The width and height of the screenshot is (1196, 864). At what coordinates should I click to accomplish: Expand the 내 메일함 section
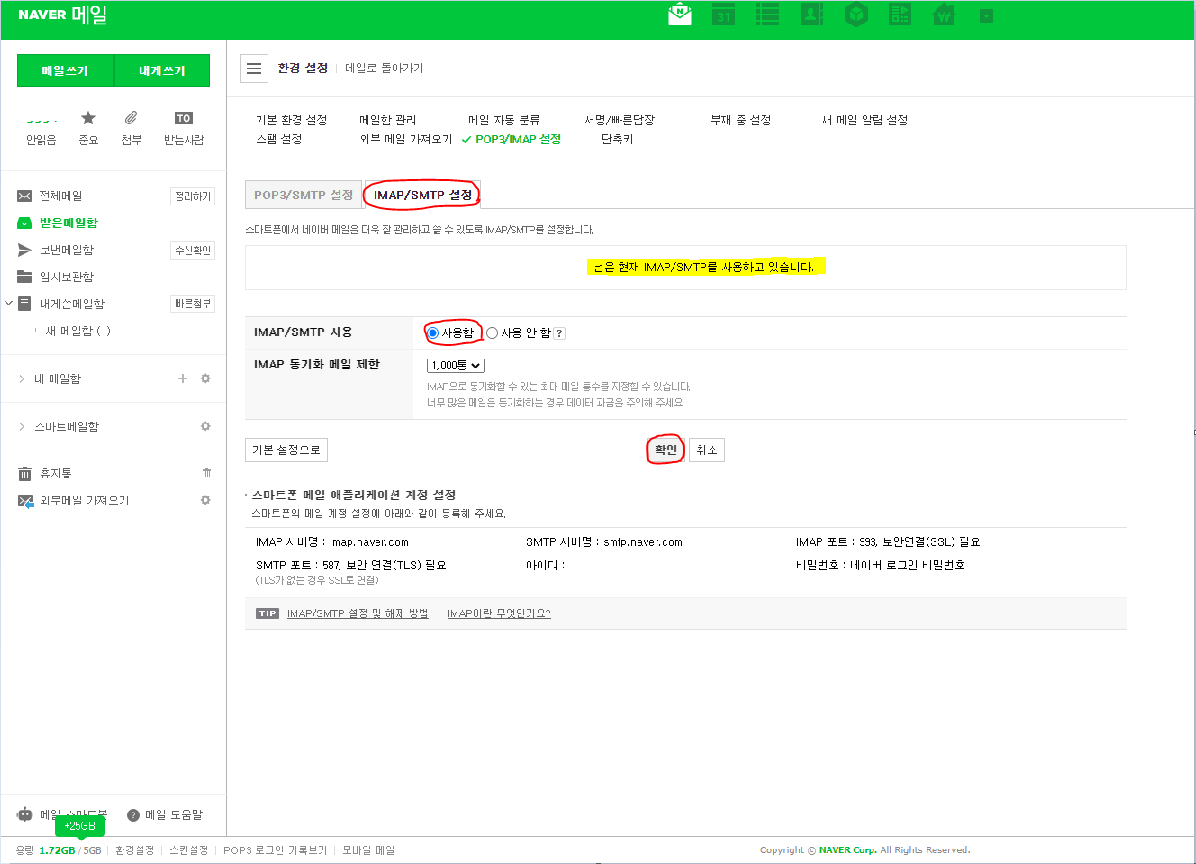21,378
